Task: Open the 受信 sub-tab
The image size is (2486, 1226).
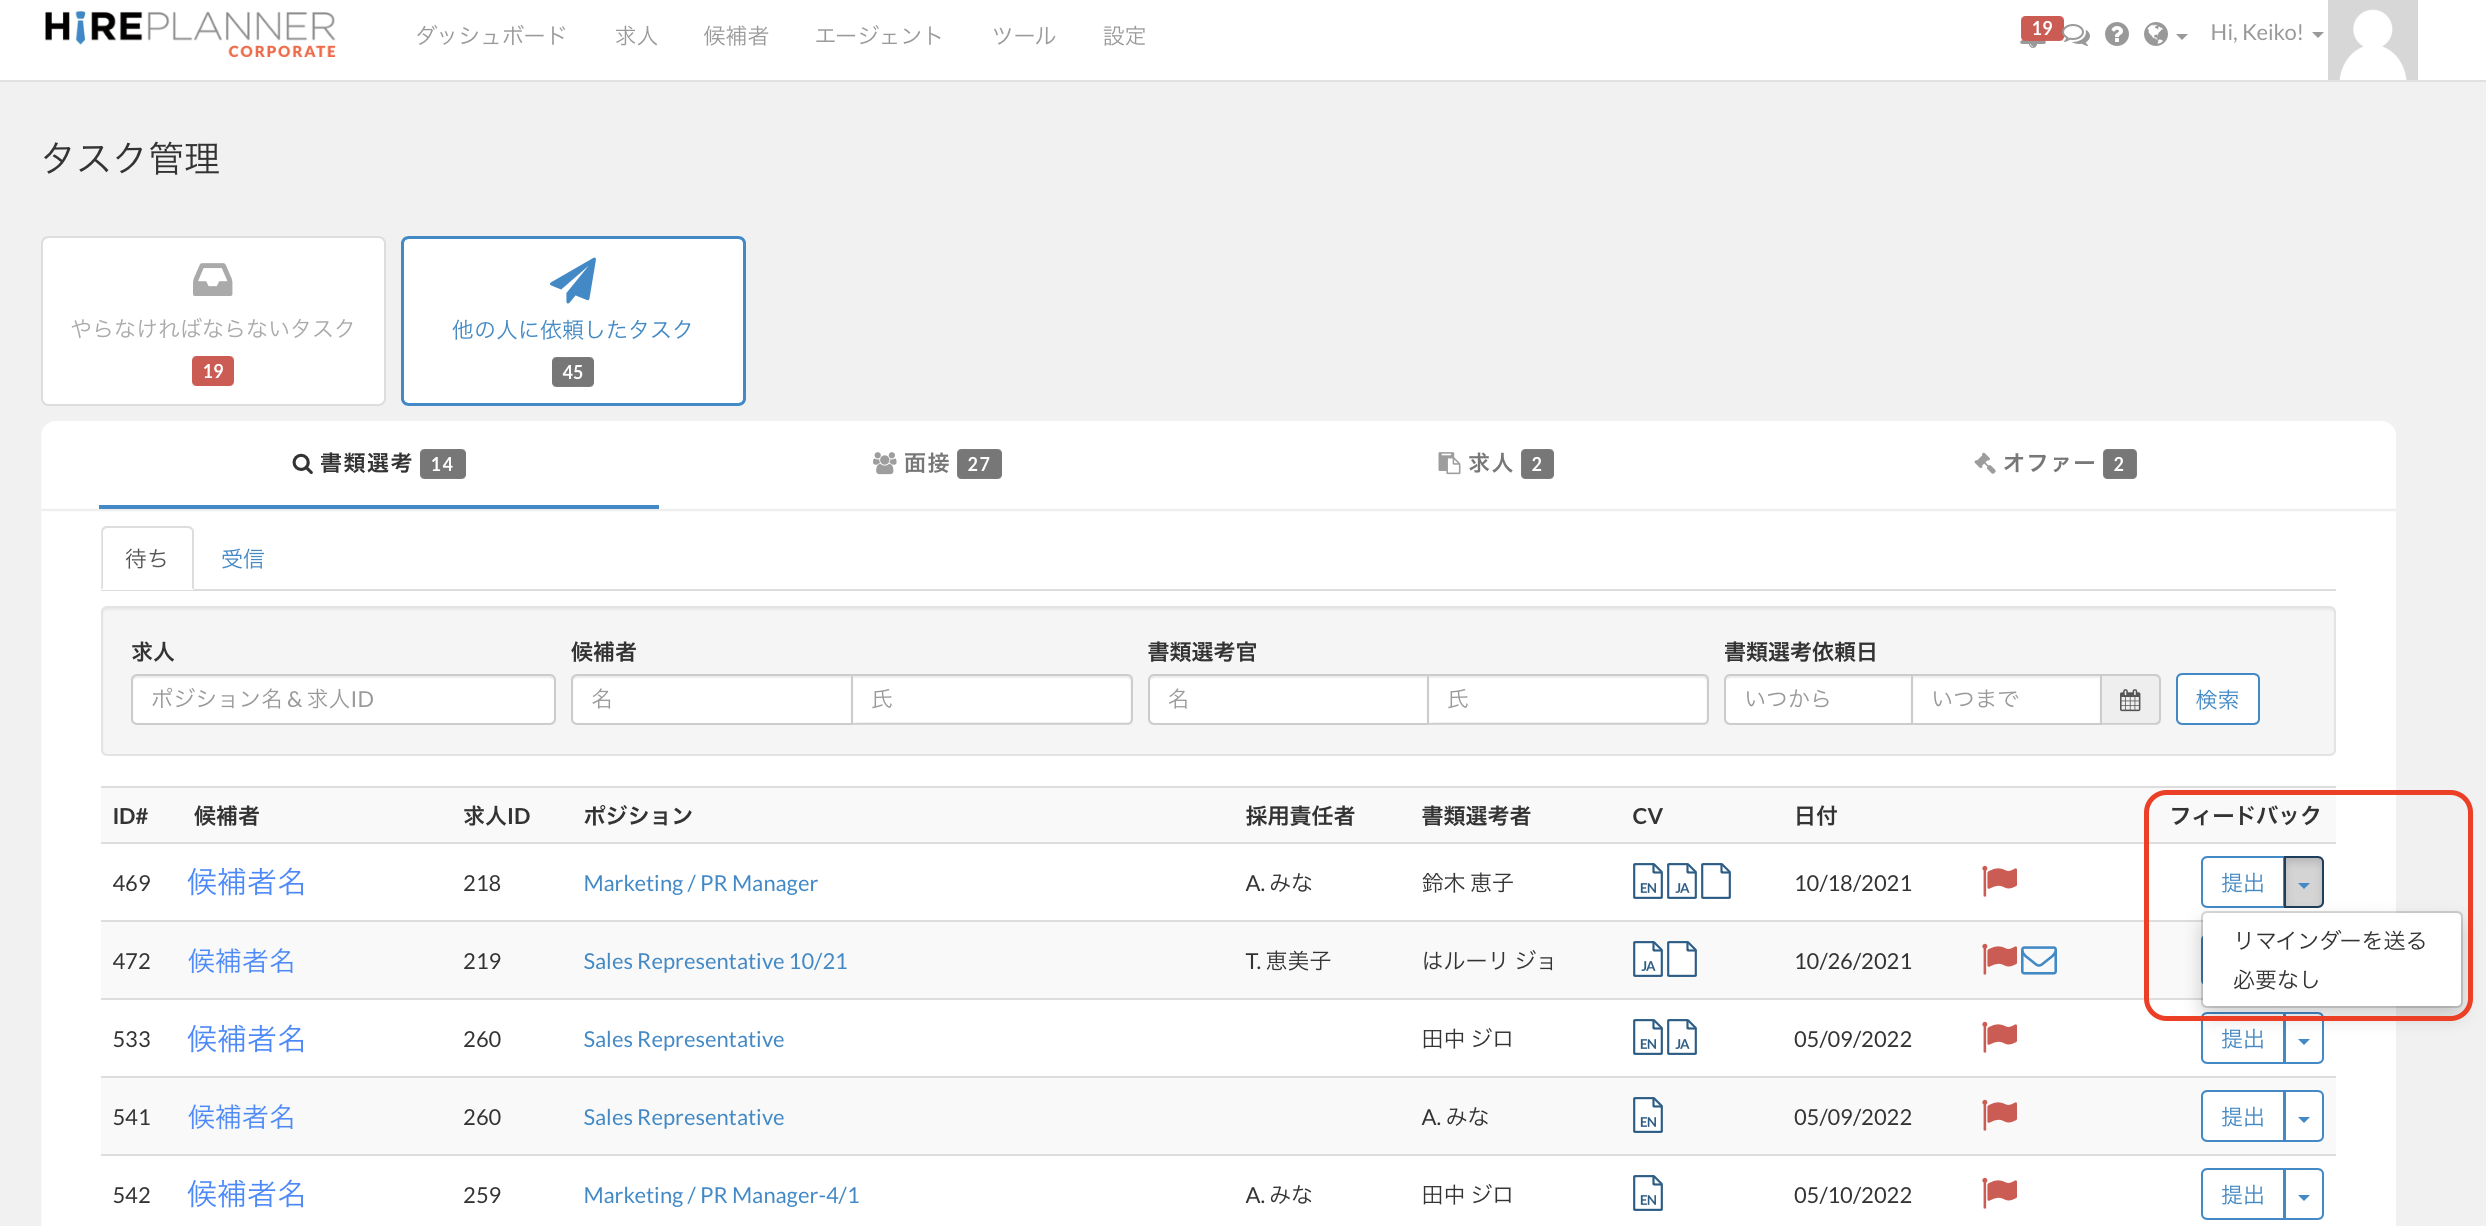Action: [242, 559]
